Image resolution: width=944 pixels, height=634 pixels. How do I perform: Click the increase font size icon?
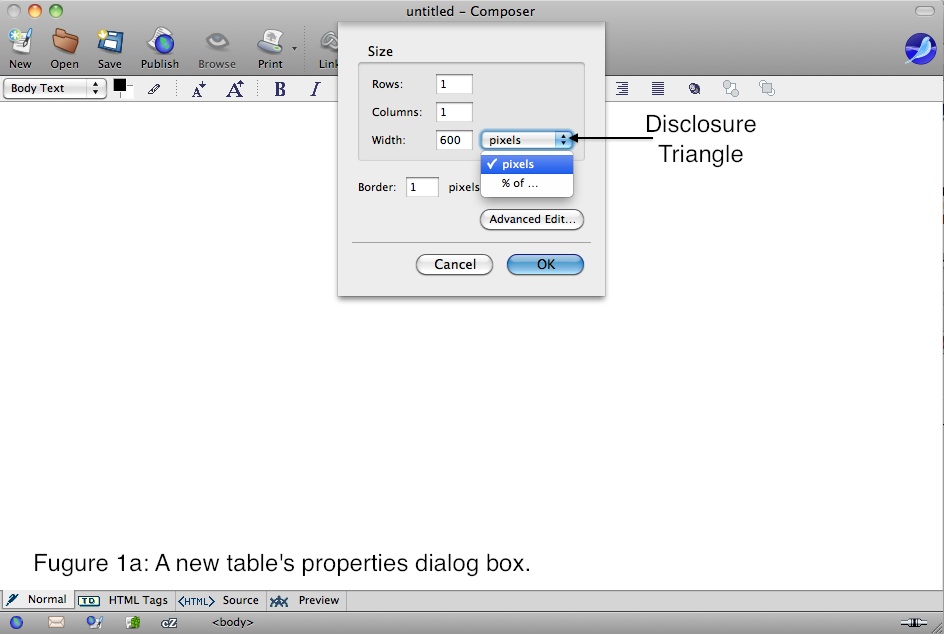pyautogui.click(x=235, y=89)
